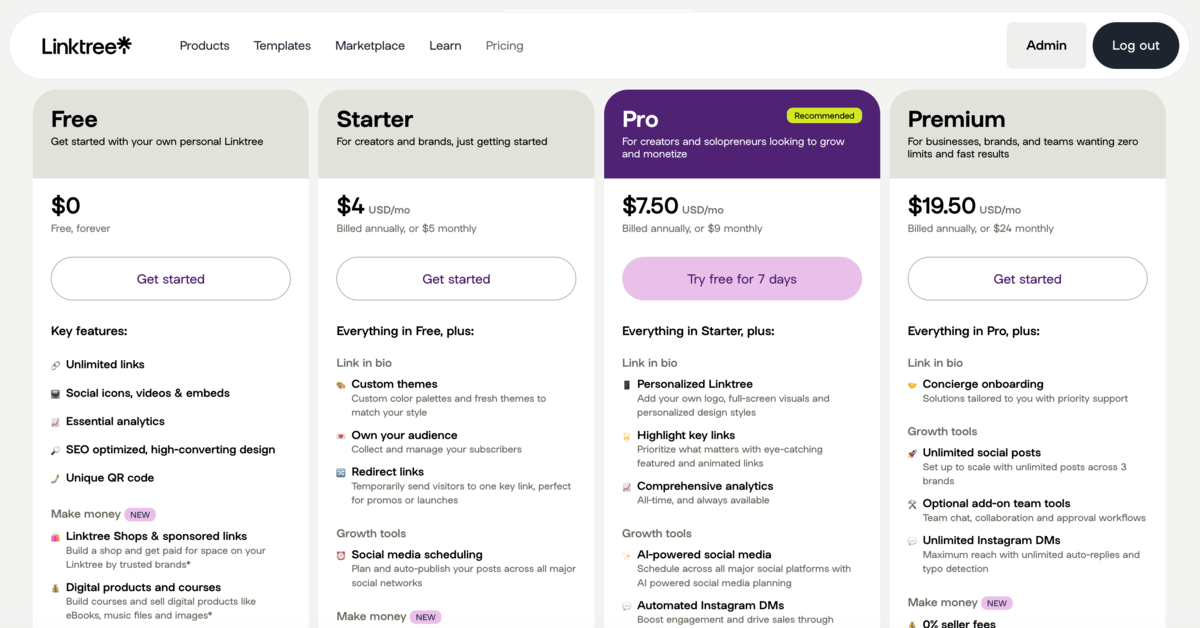Screen dimensions: 1200x628
Task: Click the Unique QR code icon
Action: click(x=56, y=478)
